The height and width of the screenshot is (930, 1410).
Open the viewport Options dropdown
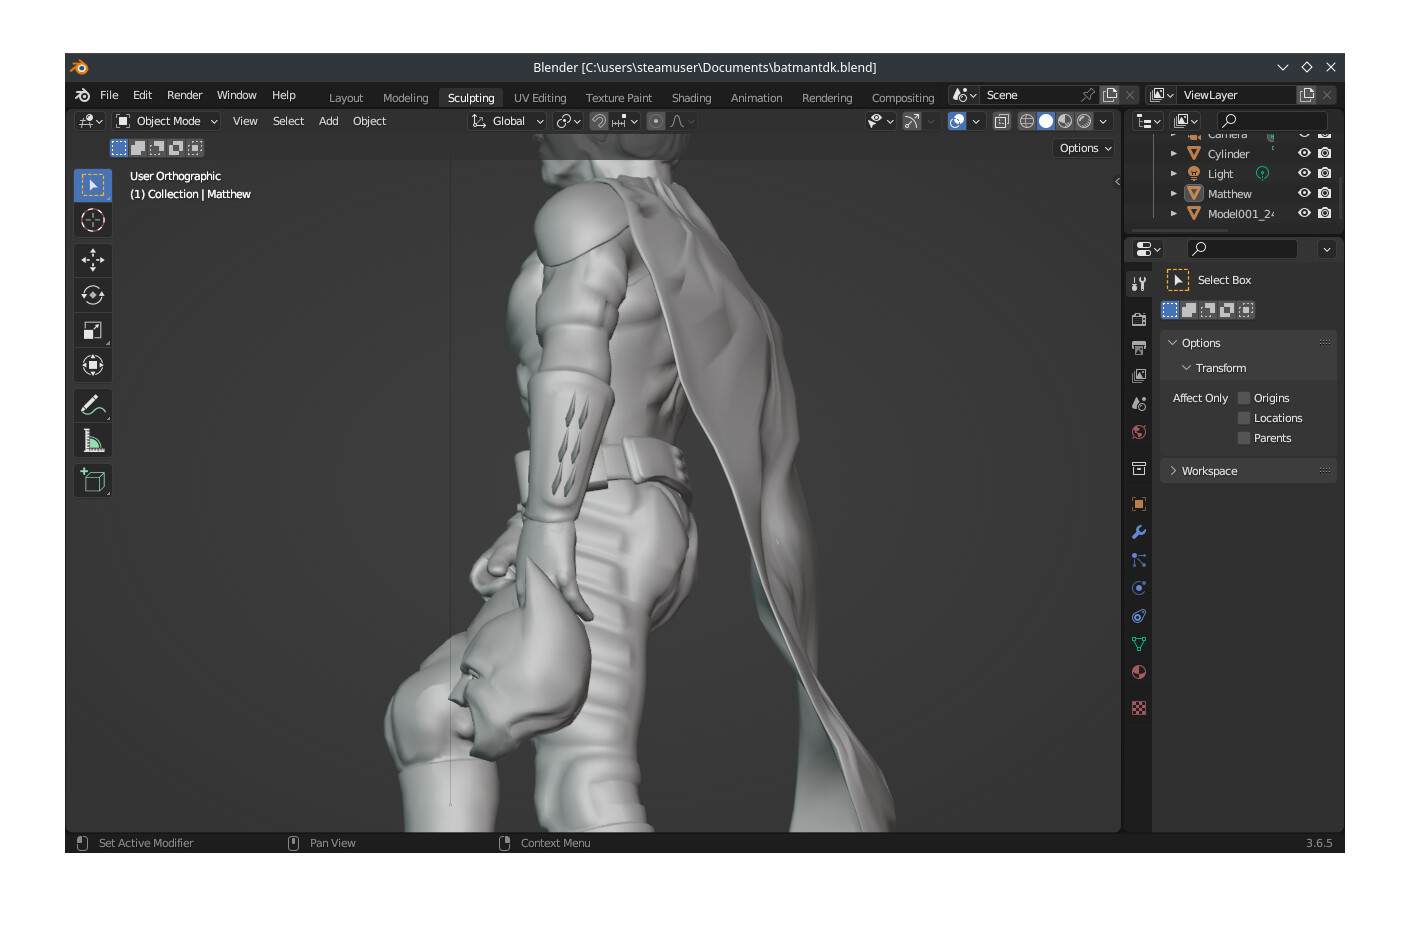coord(1085,148)
